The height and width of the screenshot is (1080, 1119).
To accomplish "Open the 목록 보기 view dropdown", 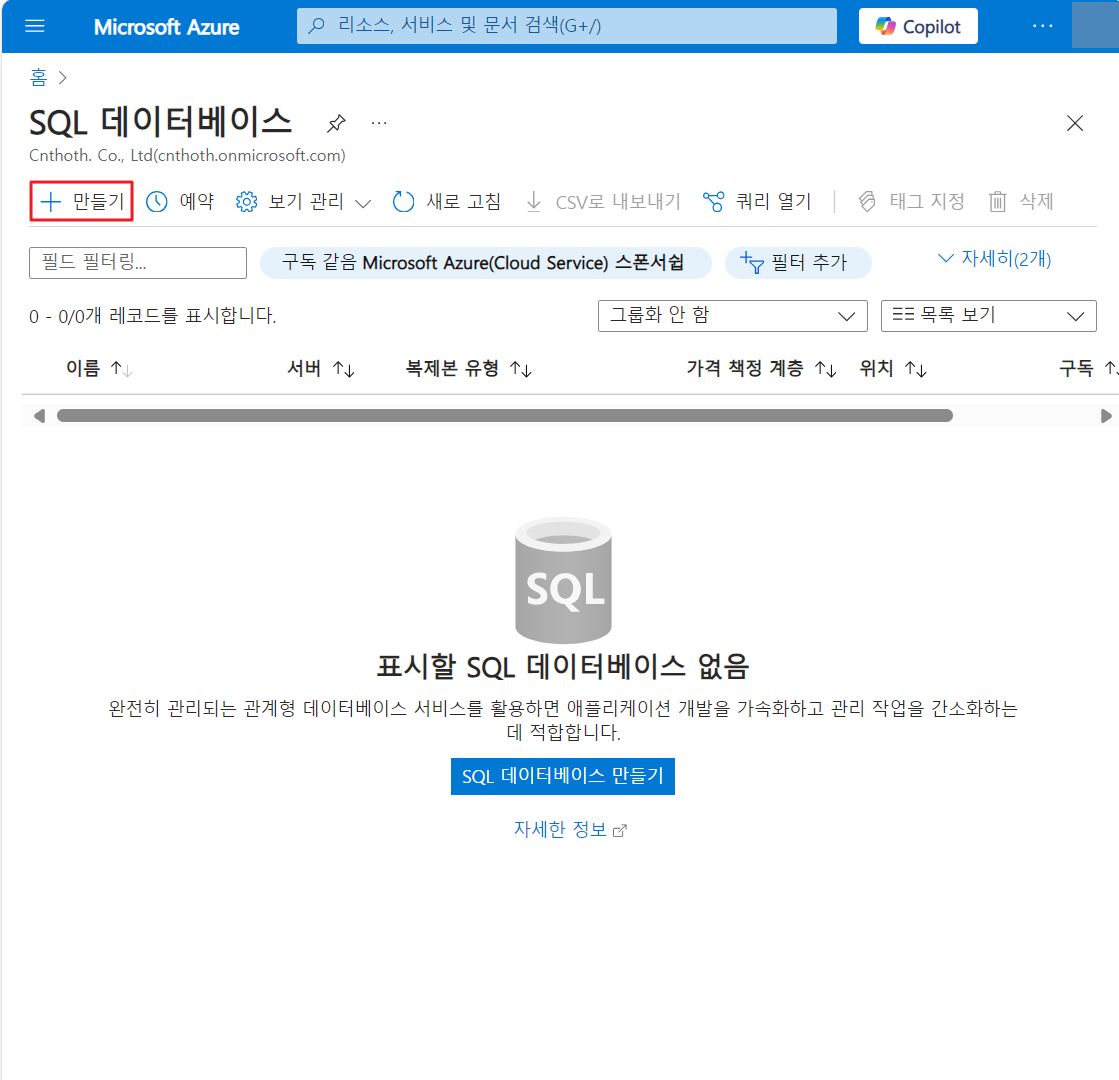I will [x=988, y=316].
